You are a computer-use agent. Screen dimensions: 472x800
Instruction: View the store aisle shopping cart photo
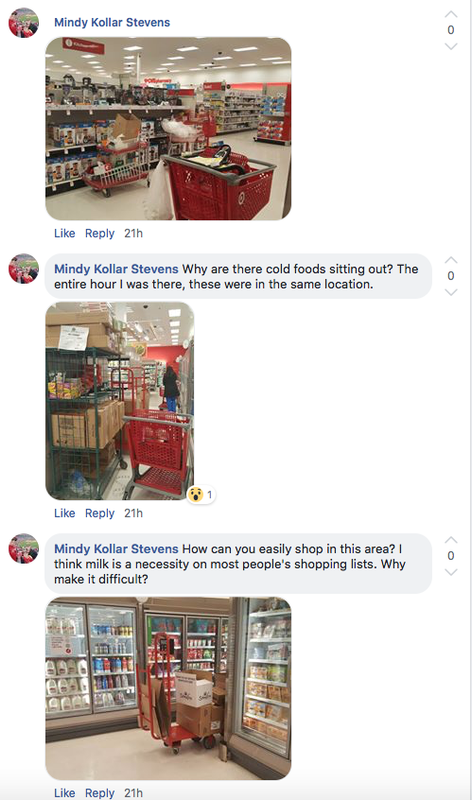point(168,129)
